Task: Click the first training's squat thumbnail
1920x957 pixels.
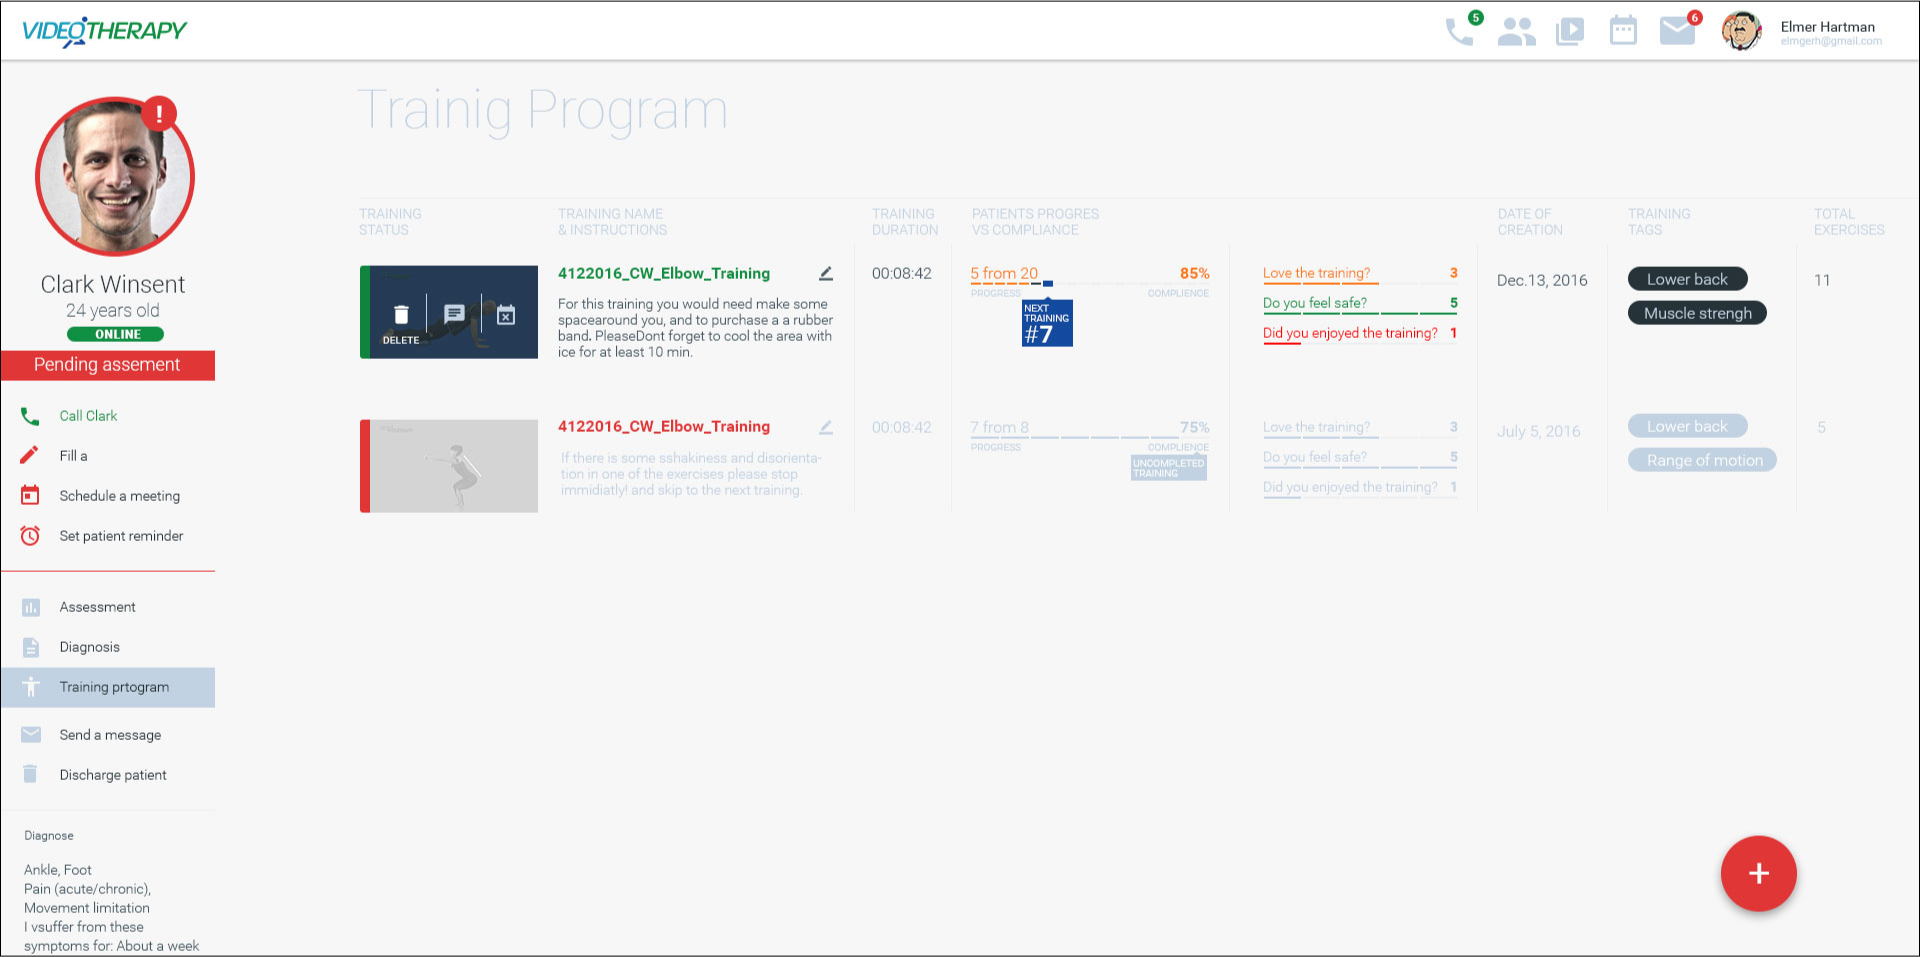Action: [449, 312]
